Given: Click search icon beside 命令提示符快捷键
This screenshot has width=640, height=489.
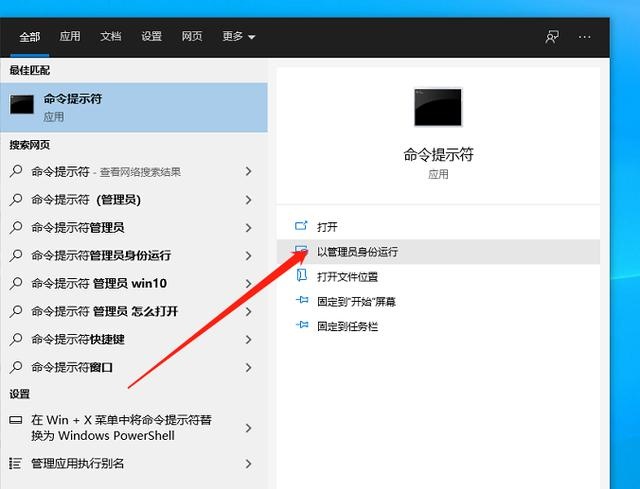Looking at the screenshot, I should pos(16,339).
